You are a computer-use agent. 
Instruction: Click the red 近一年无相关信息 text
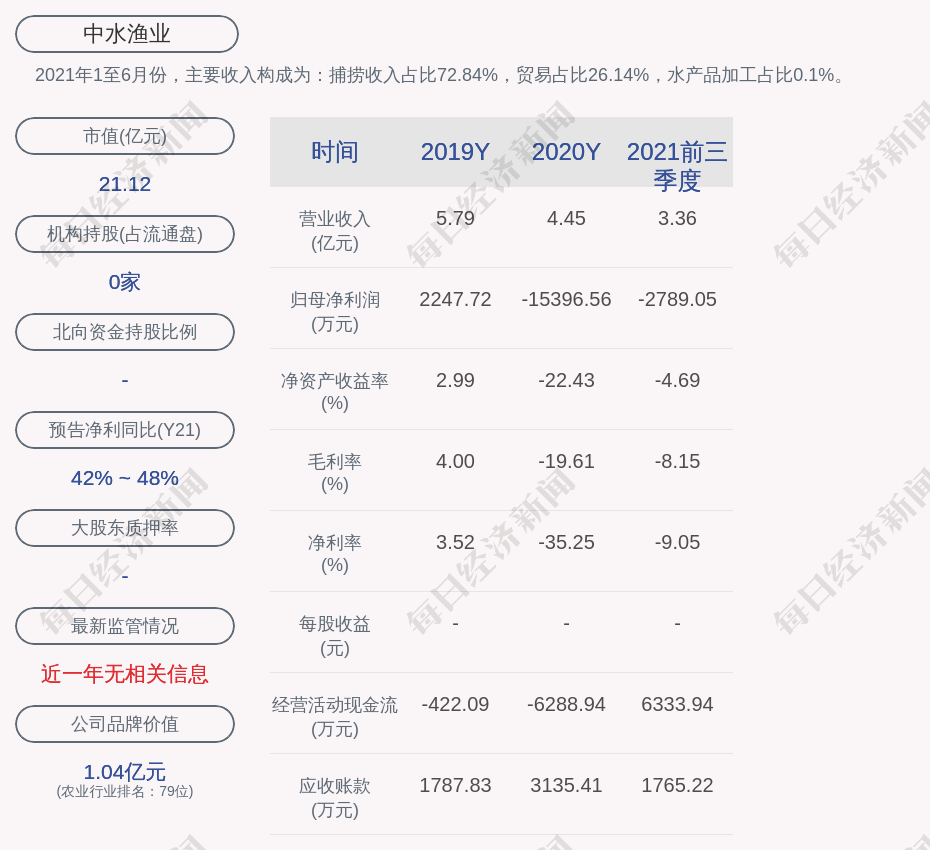(125, 674)
